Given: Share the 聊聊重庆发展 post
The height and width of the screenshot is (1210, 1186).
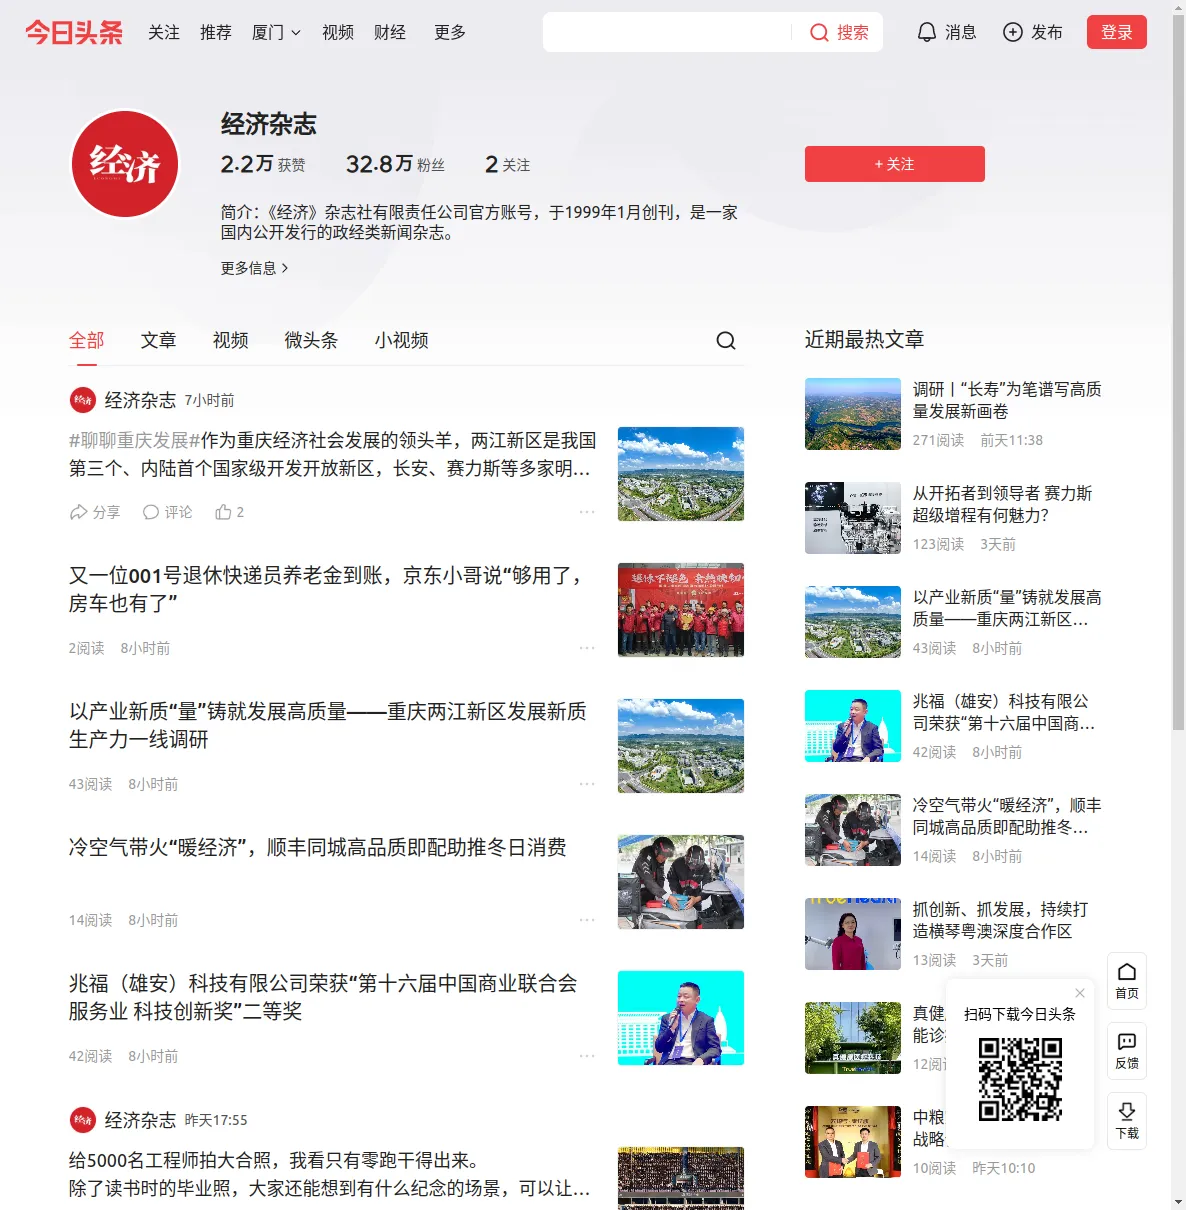Looking at the screenshot, I should click(x=94, y=512).
